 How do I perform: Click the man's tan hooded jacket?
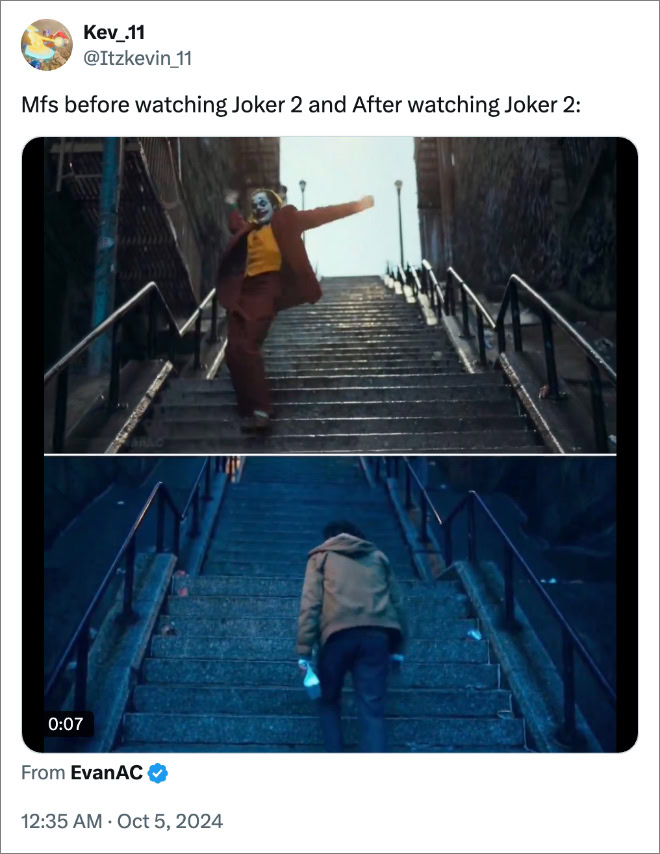[x=349, y=587]
